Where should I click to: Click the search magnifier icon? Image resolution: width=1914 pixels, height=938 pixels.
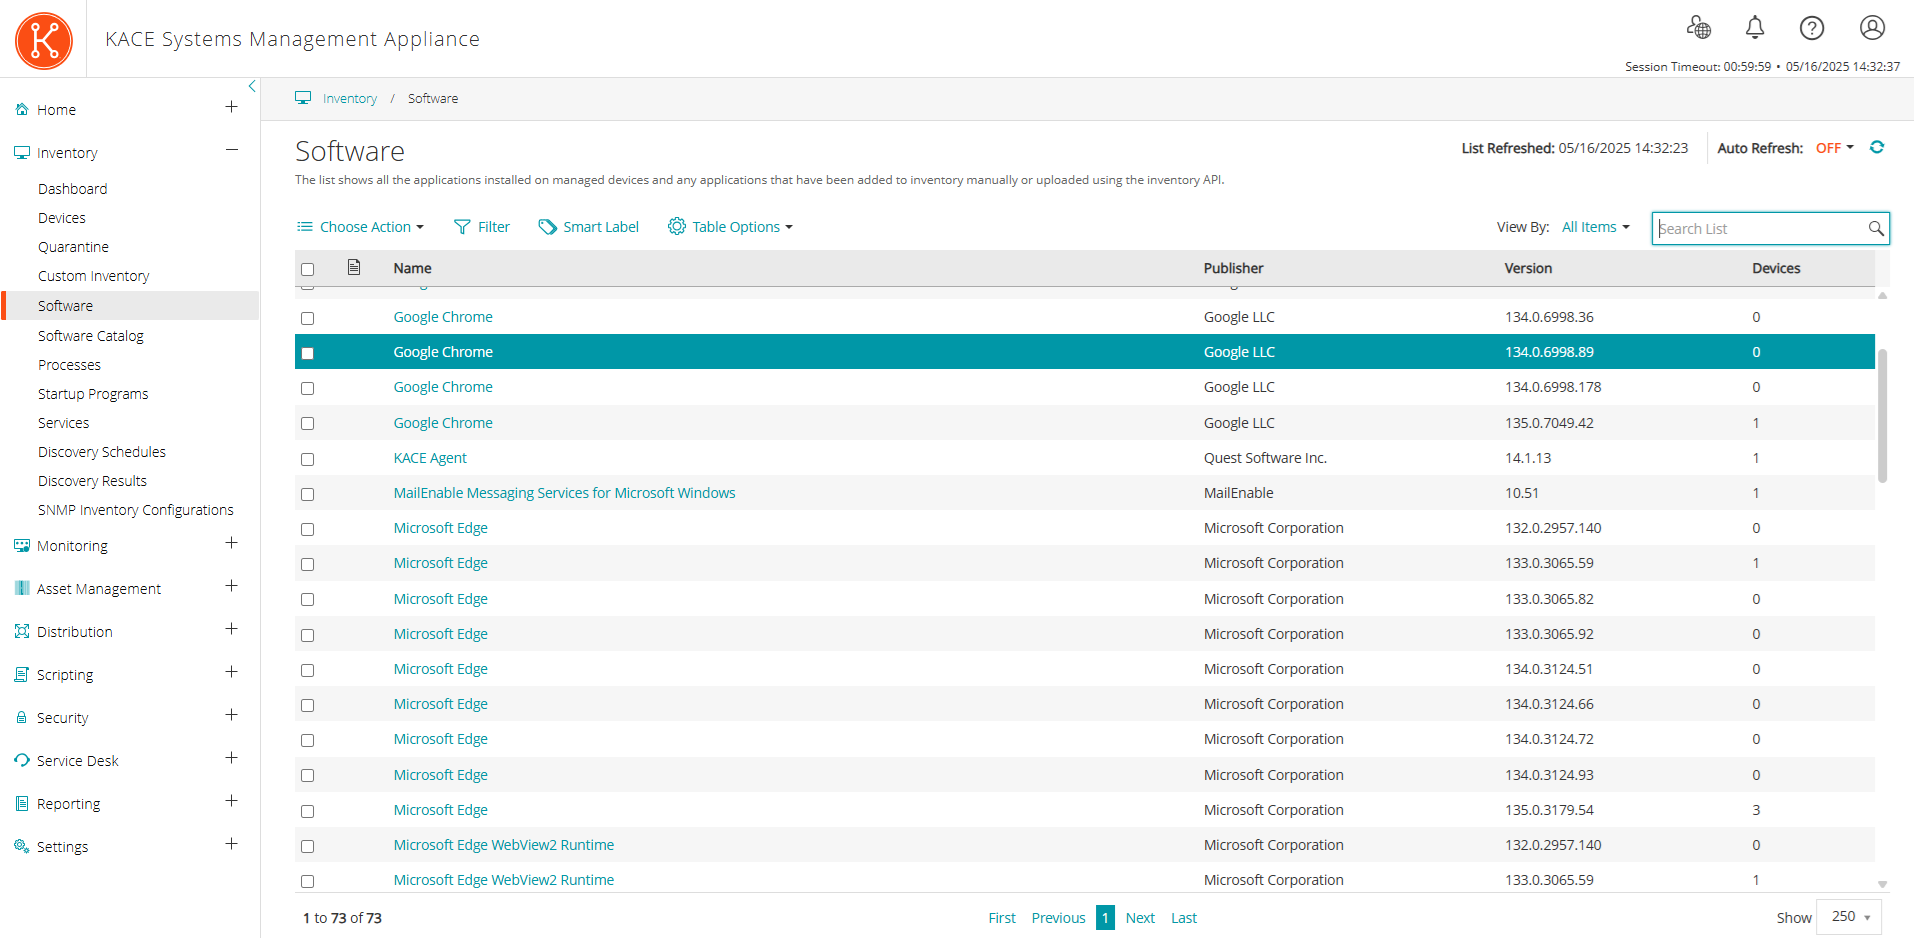1876,228
